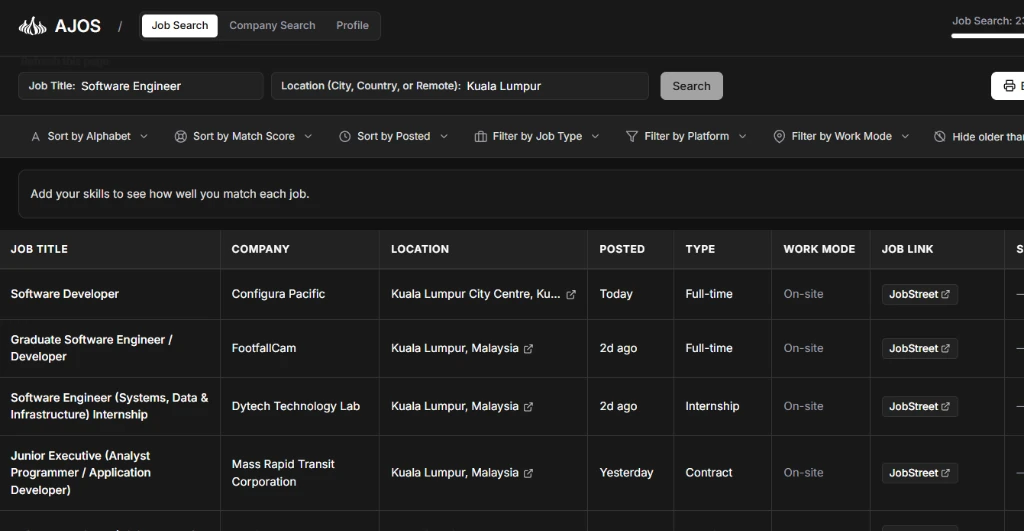
Task: Click the hide-older clock-slash icon
Action: tap(940, 137)
